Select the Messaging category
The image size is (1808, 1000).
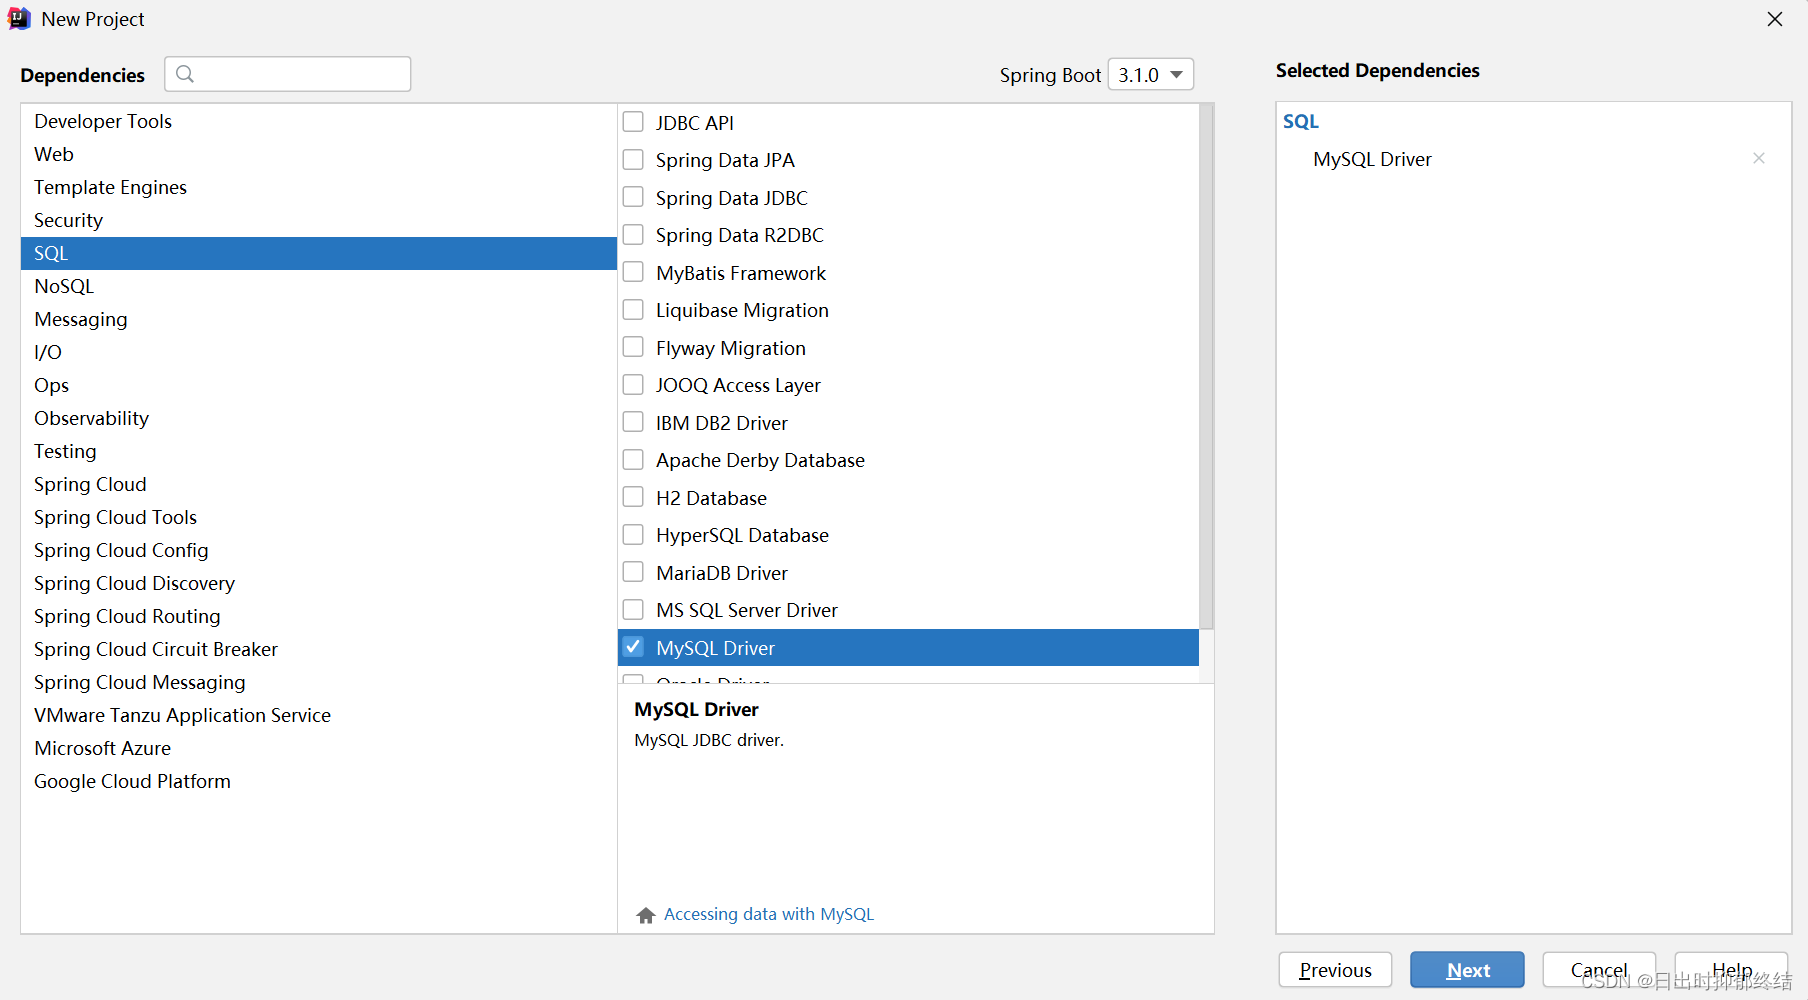coord(318,319)
